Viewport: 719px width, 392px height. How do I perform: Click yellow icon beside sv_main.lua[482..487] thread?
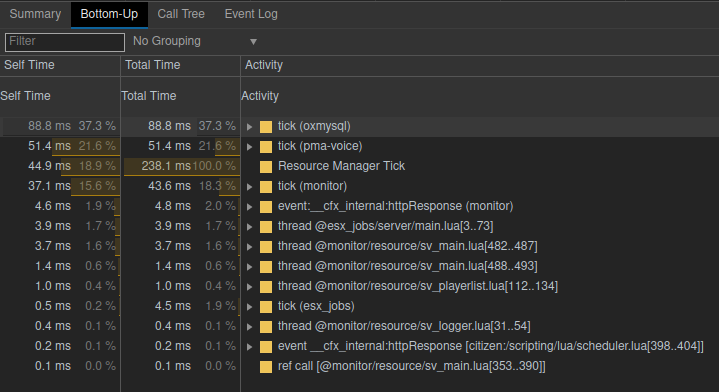click(266, 247)
